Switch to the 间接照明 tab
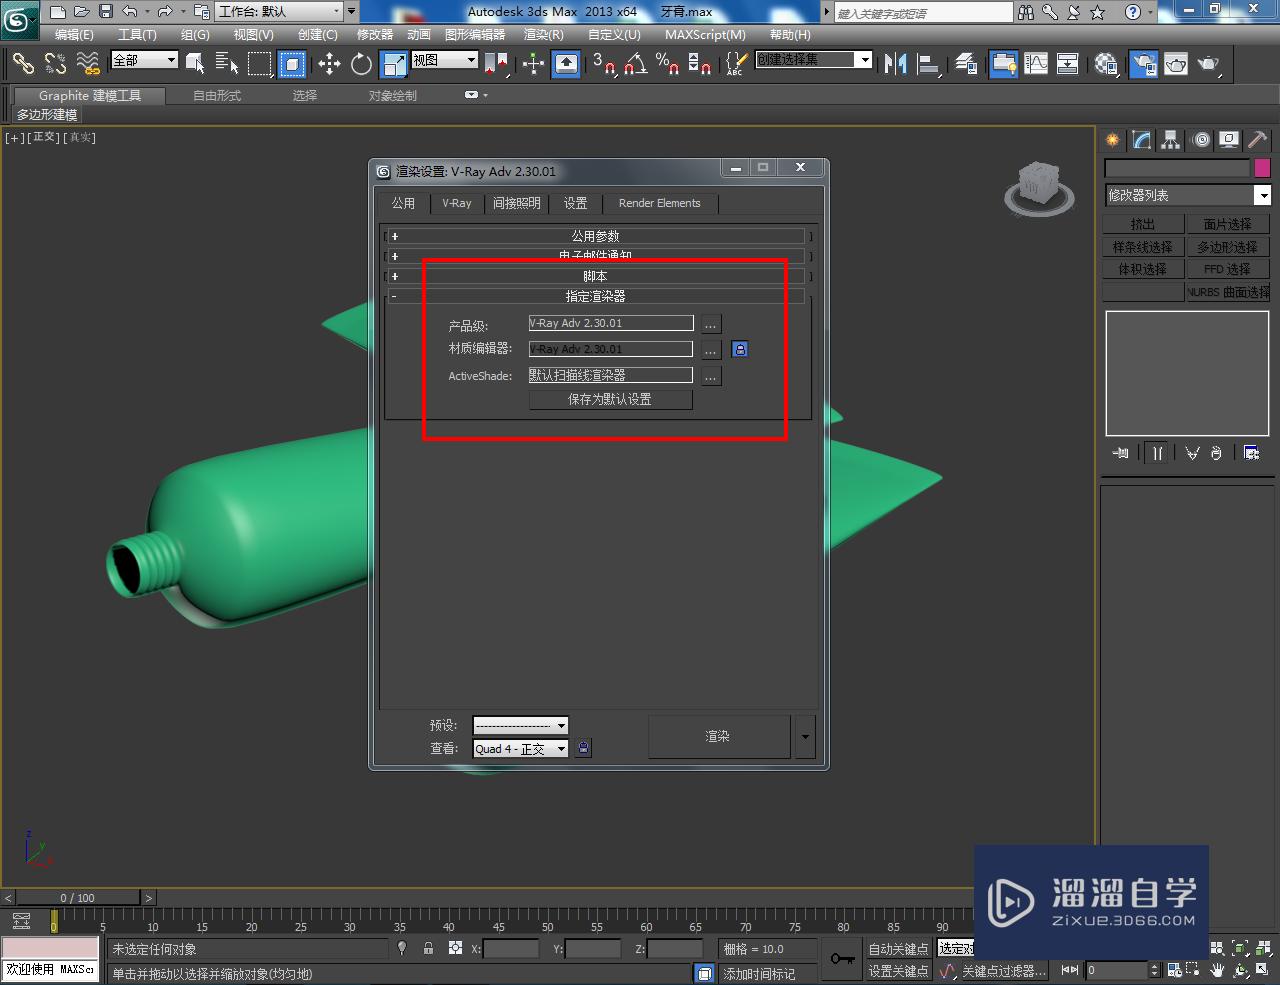The height and width of the screenshot is (985, 1280). [x=517, y=203]
